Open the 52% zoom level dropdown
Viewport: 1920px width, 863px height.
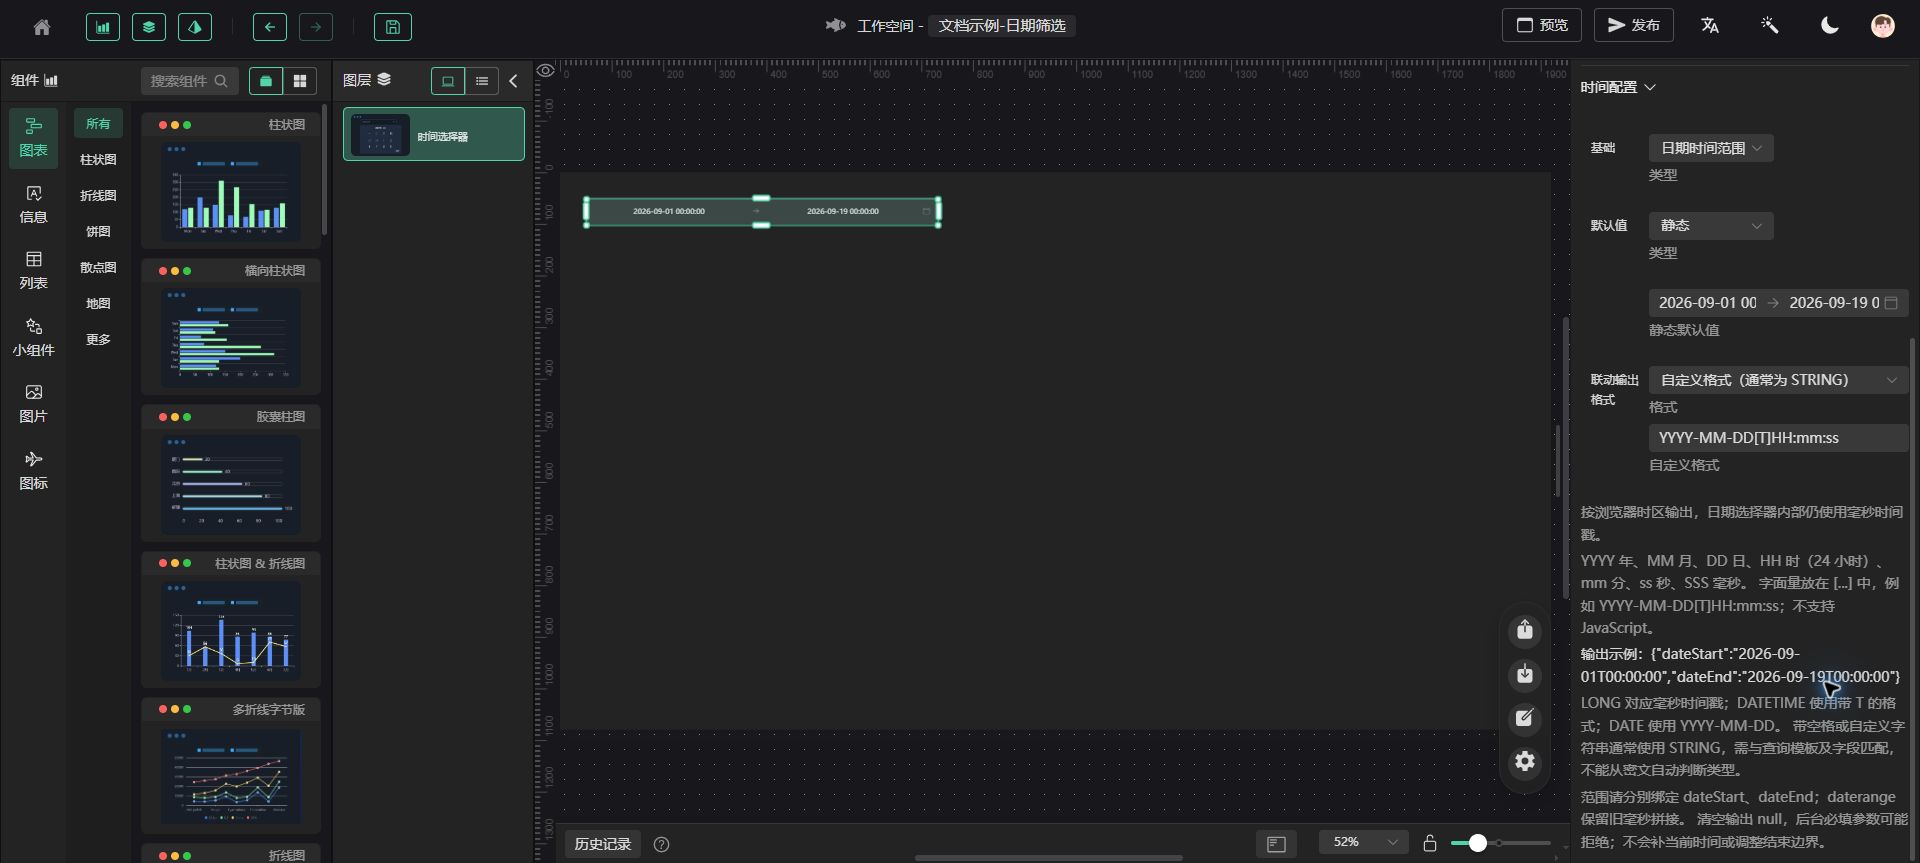1364,843
